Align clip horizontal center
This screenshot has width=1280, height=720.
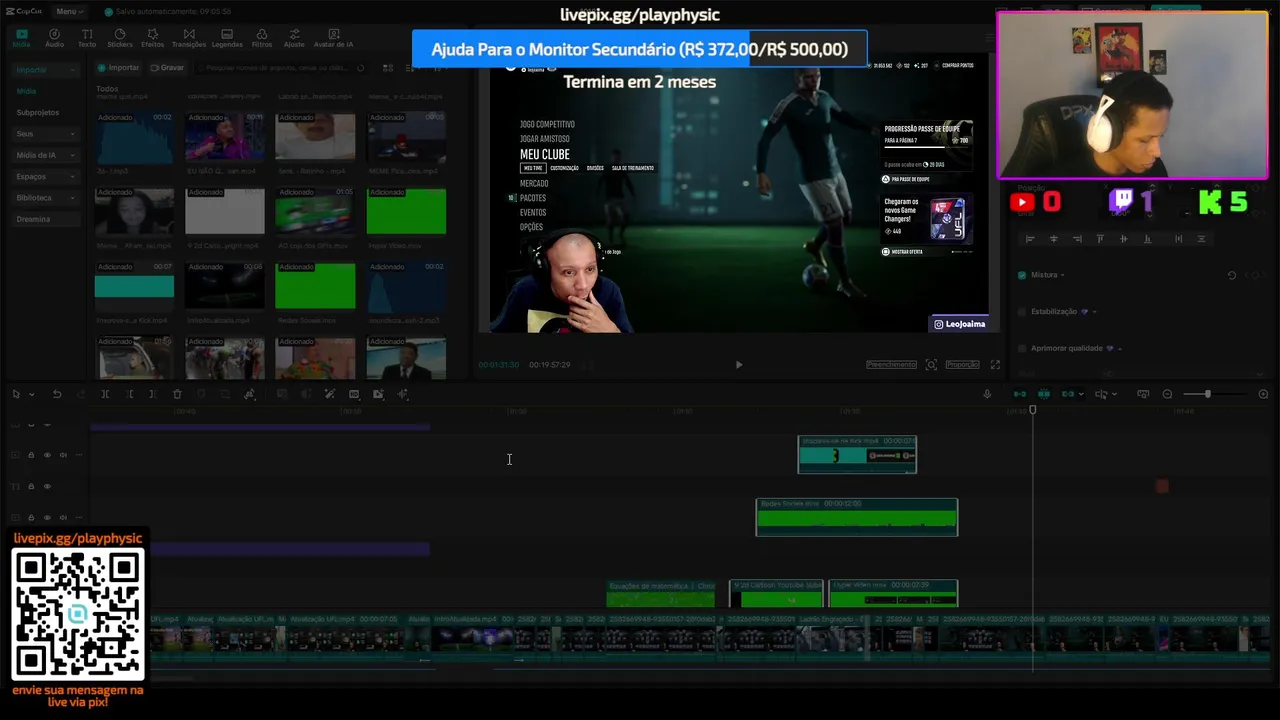point(1053,239)
